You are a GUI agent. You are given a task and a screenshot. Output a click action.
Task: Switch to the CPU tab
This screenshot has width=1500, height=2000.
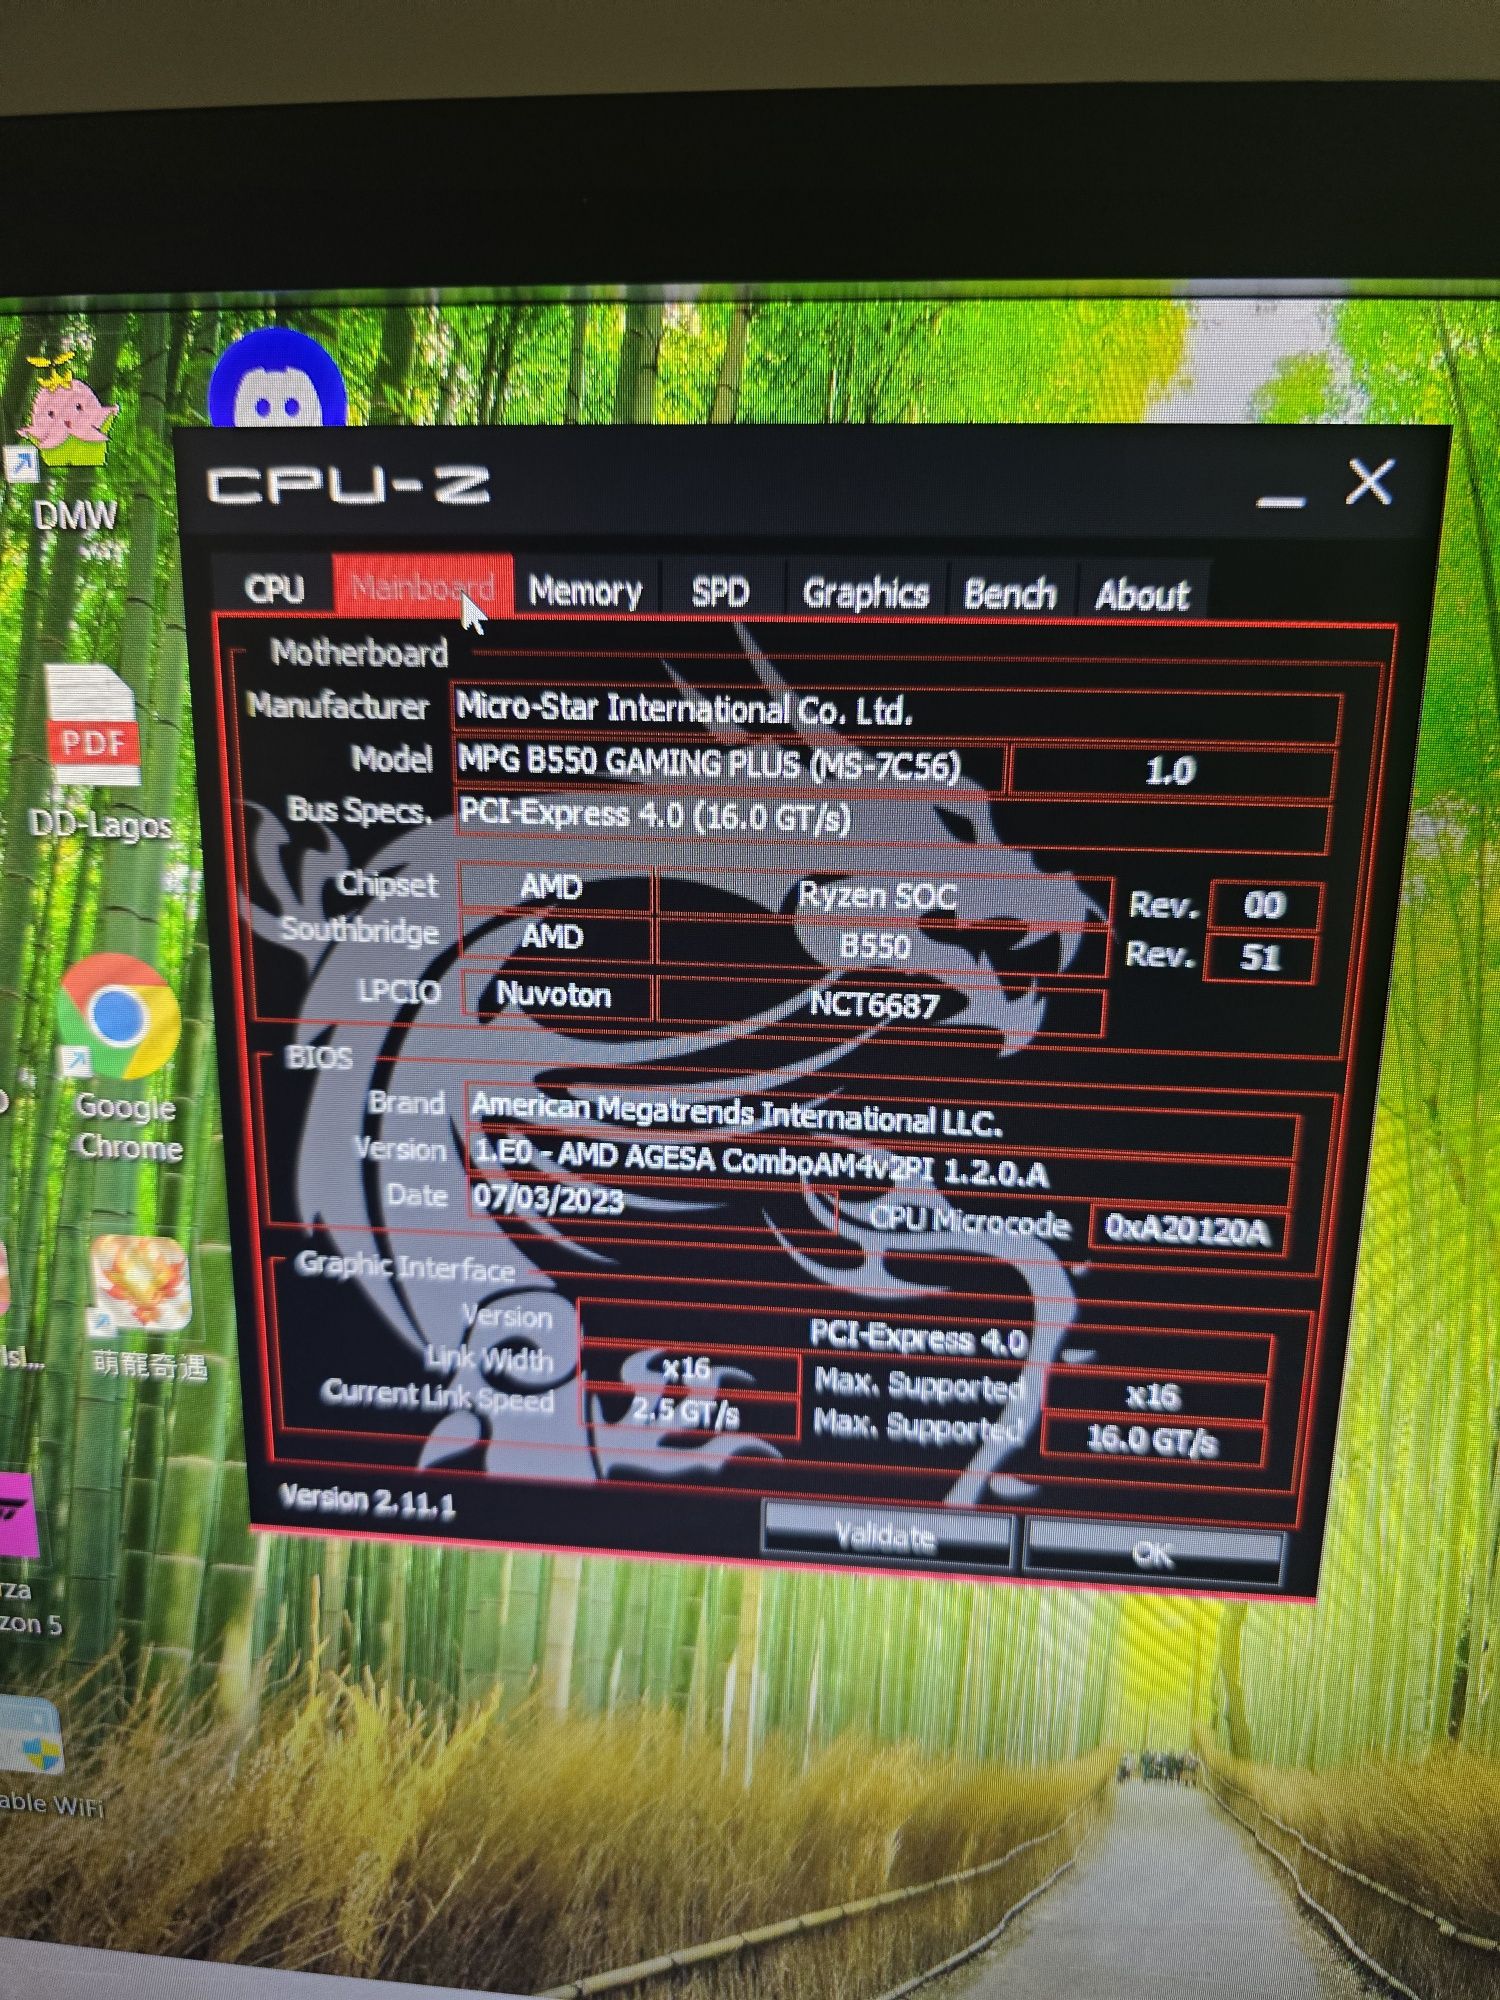pyautogui.click(x=274, y=588)
